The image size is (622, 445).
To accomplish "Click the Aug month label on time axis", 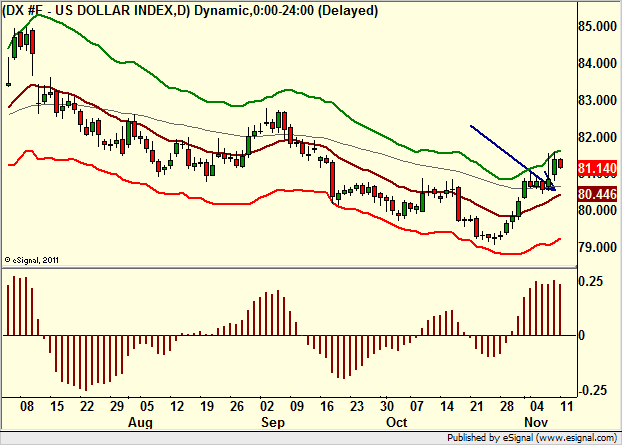I will (140, 423).
